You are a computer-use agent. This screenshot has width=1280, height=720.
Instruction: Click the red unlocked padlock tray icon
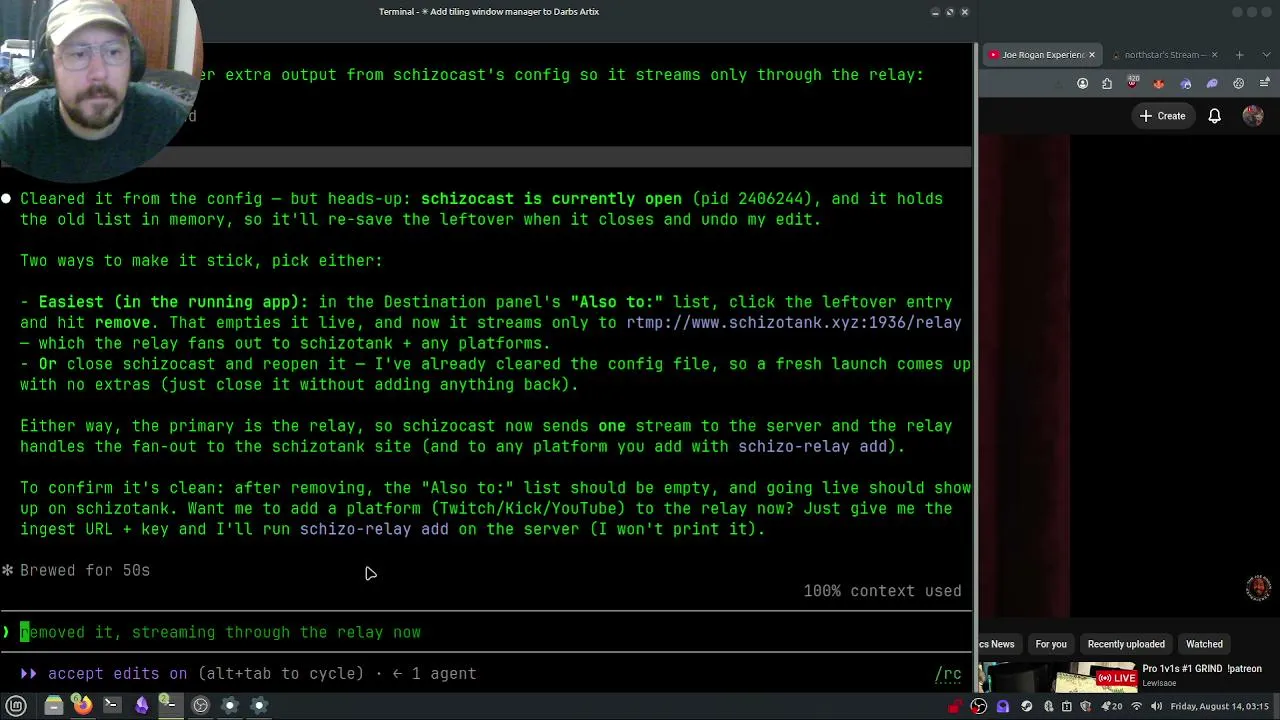[x=955, y=706]
